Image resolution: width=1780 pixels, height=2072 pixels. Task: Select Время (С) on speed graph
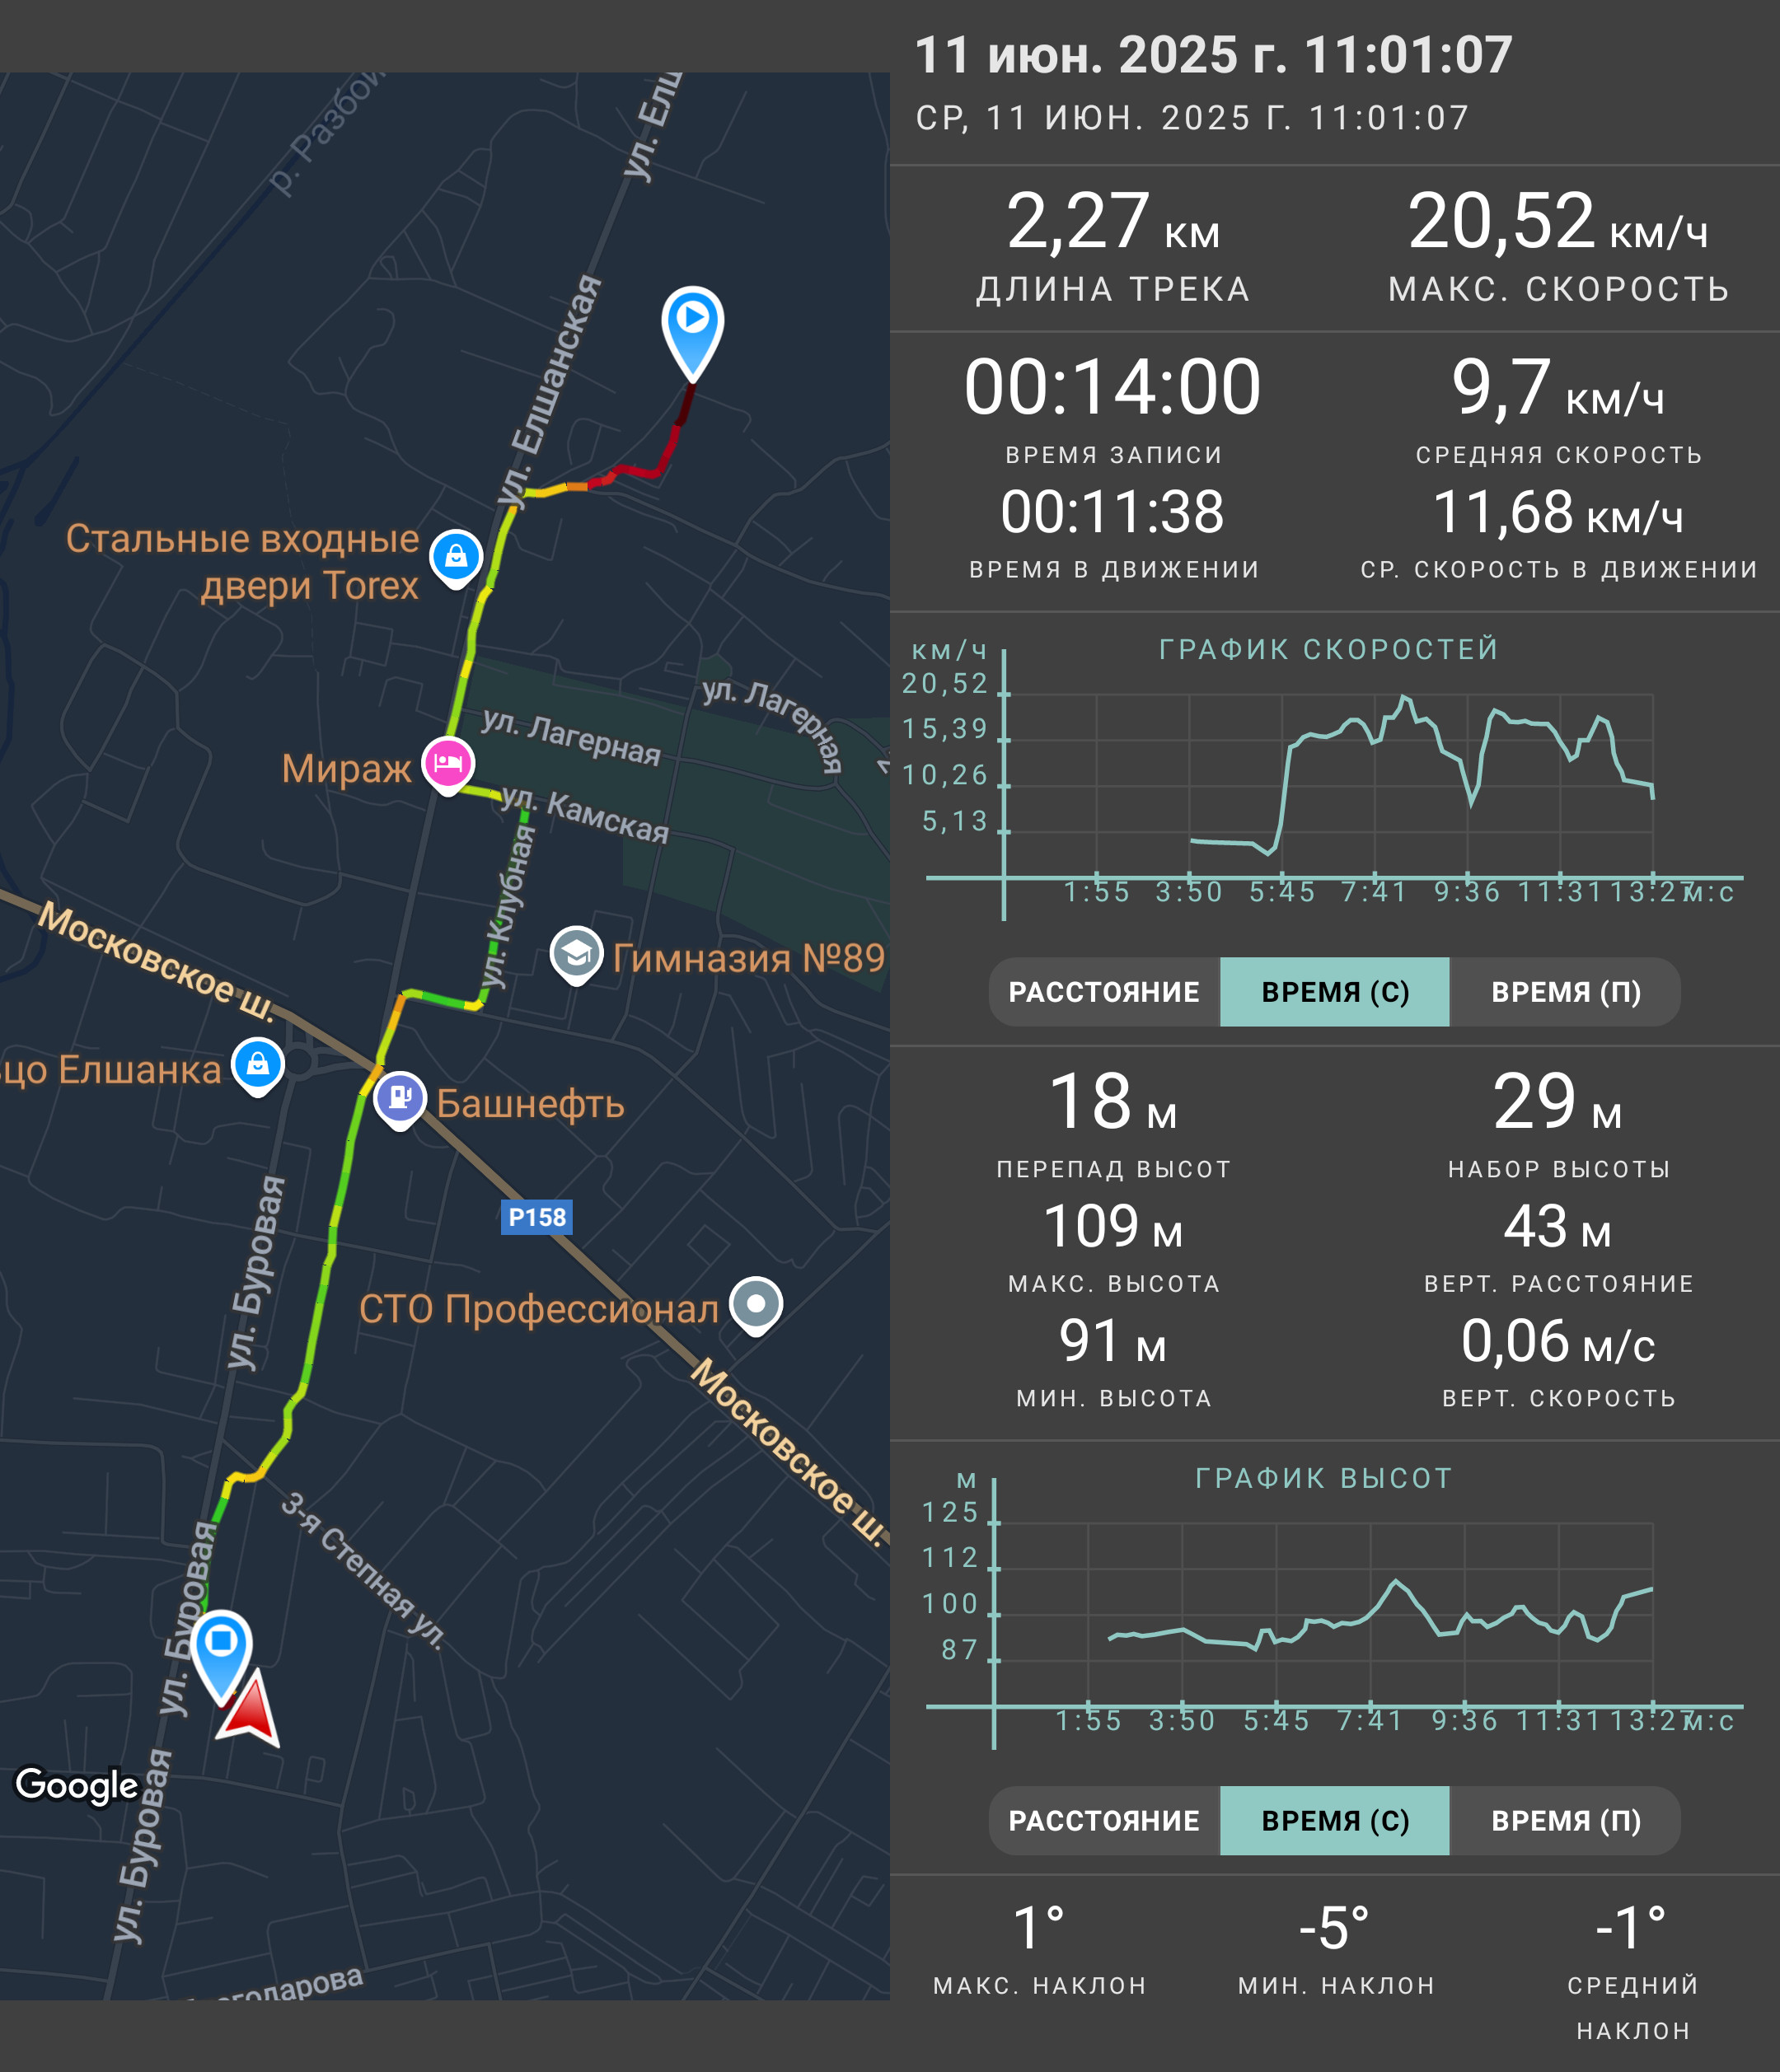tap(1335, 992)
